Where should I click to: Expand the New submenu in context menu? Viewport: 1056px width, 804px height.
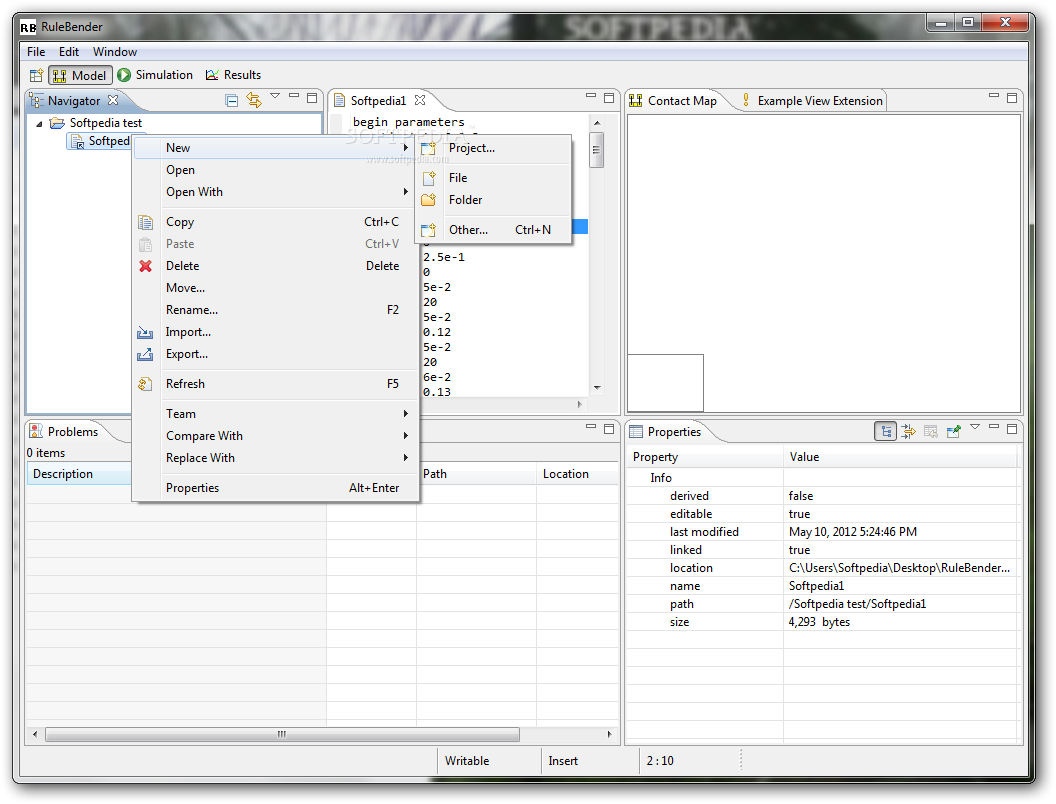click(x=275, y=147)
